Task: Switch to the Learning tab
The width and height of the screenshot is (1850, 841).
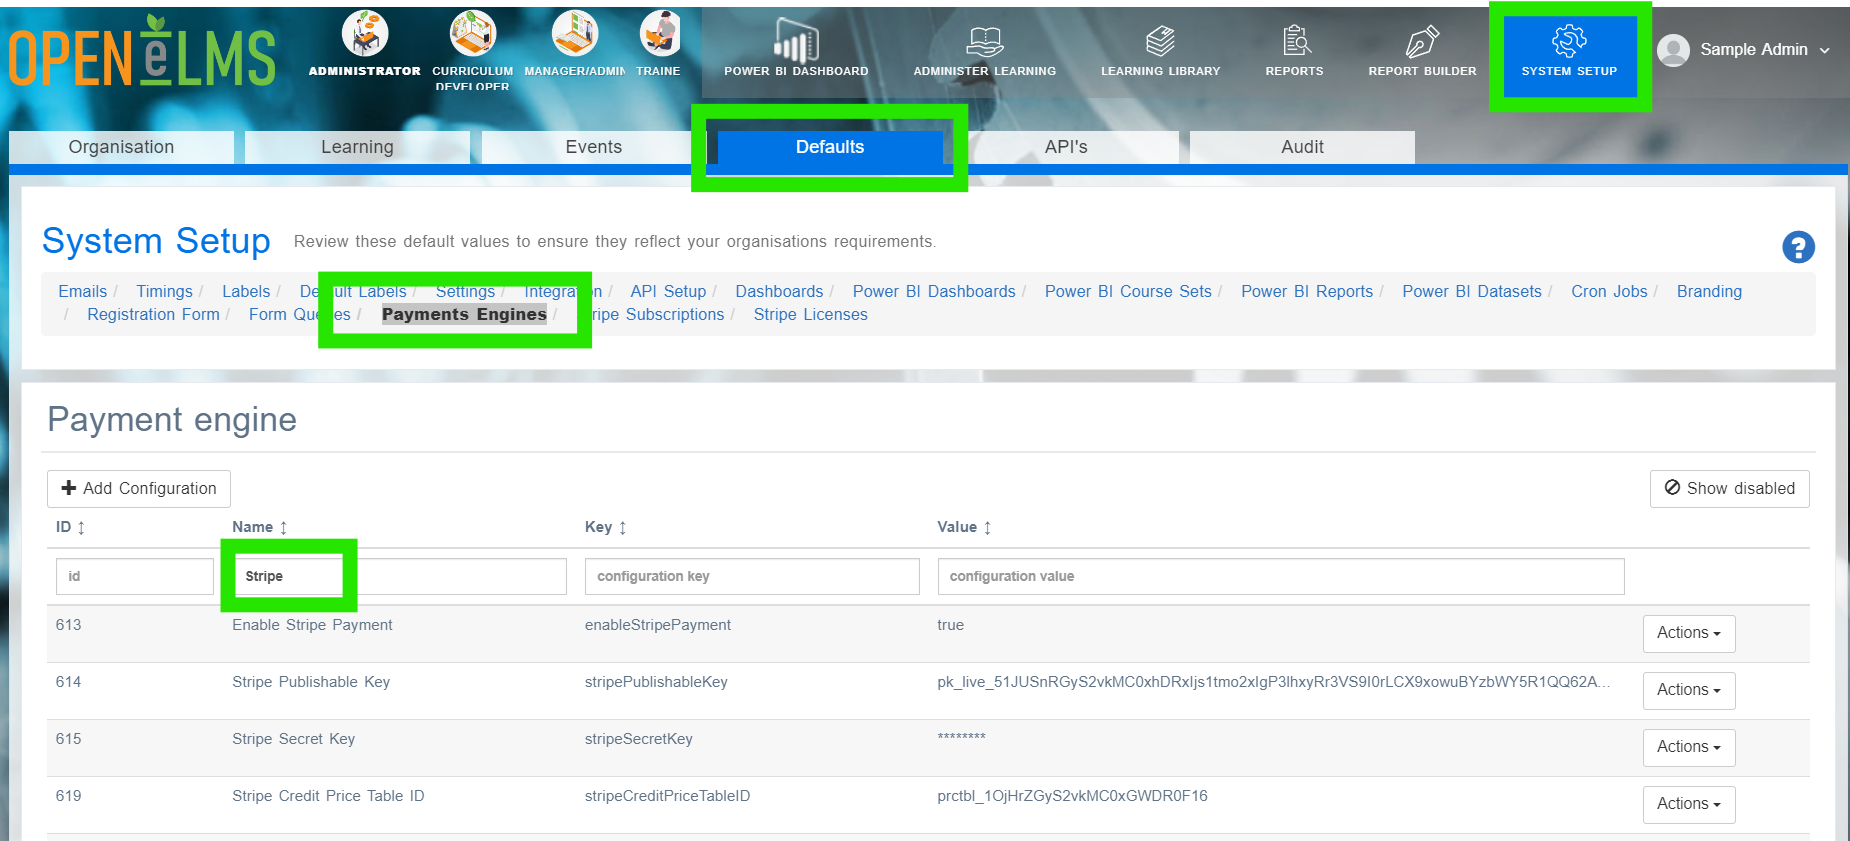Action: [357, 147]
